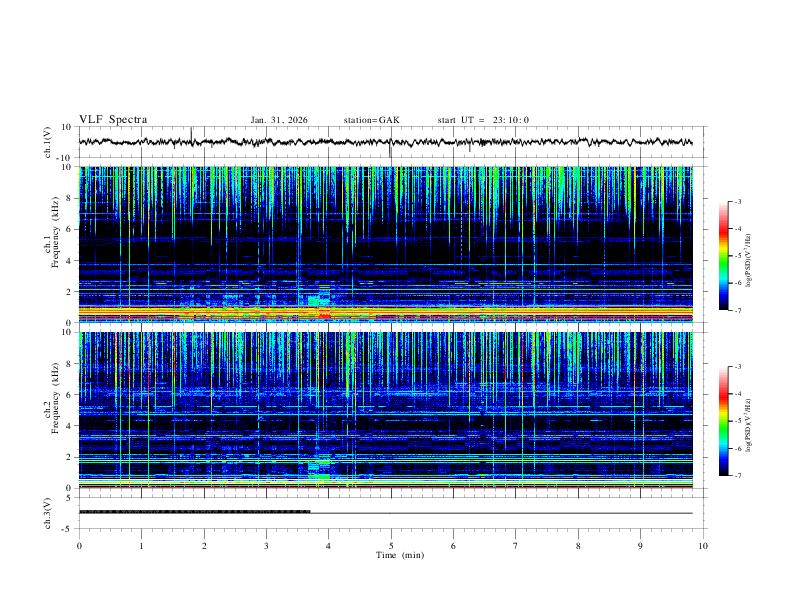Click the "-3" tick on ch.2 color bar
The image size is (792, 612).
click(x=737, y=367)
